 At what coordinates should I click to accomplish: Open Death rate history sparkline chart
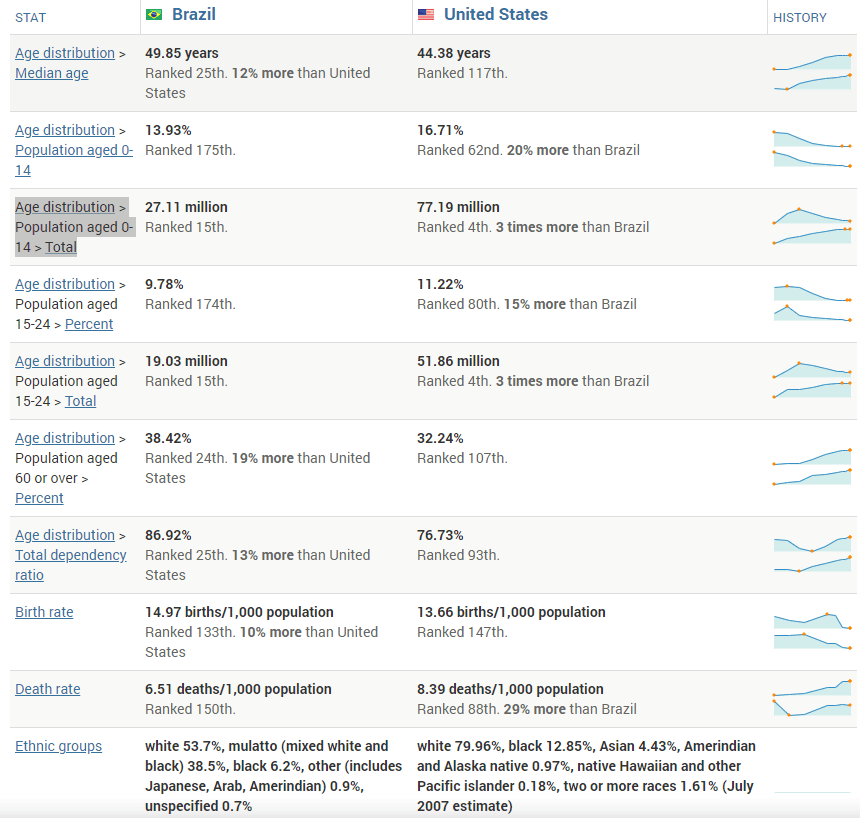[812, 698]
